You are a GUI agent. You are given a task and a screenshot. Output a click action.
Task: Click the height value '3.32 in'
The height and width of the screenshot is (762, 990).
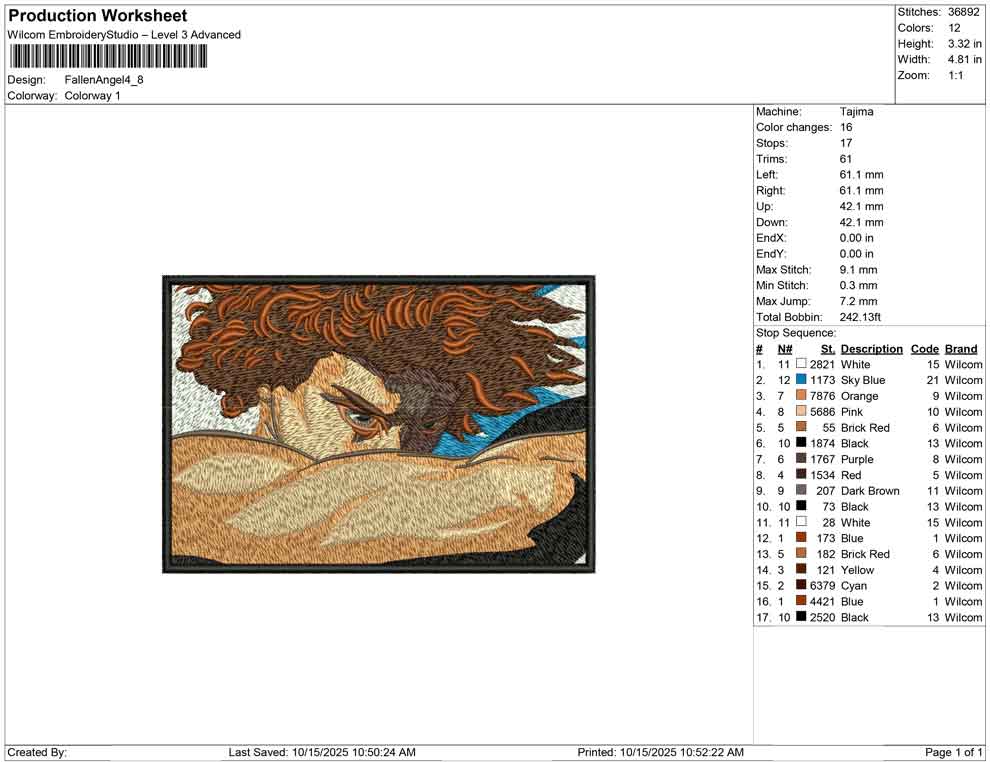pyautogui.click(x=965, y=44)
